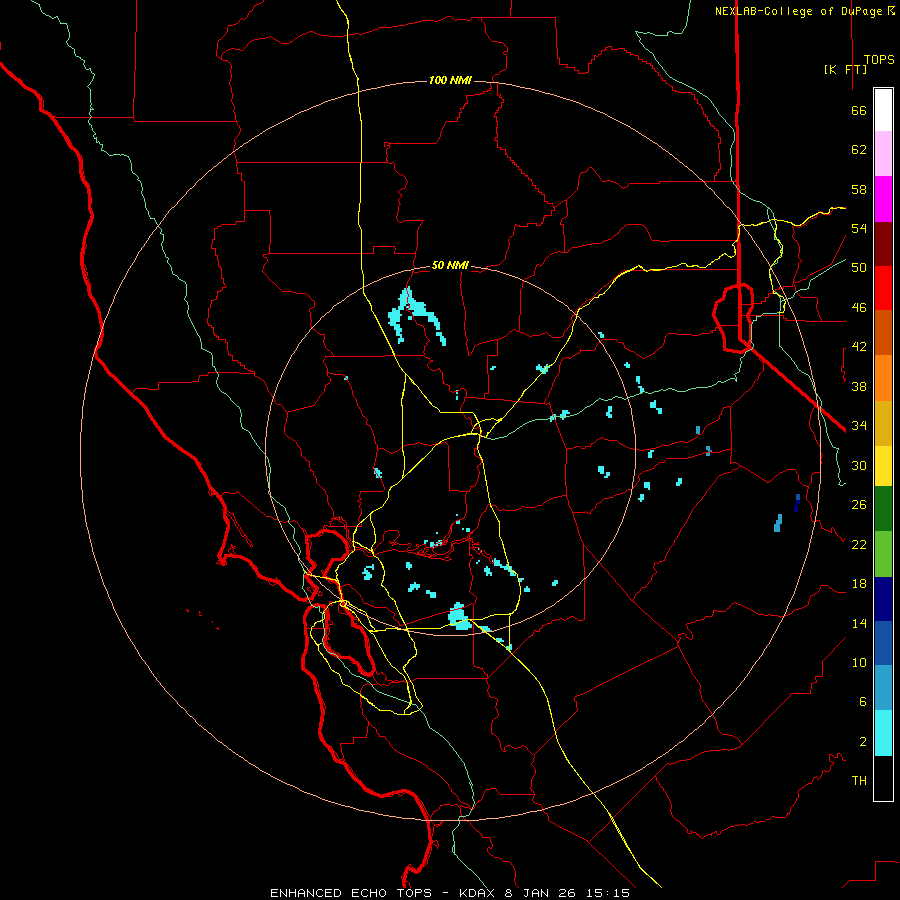Click the '30' legend value
The image size is (900, 900).
coord(859,465)
